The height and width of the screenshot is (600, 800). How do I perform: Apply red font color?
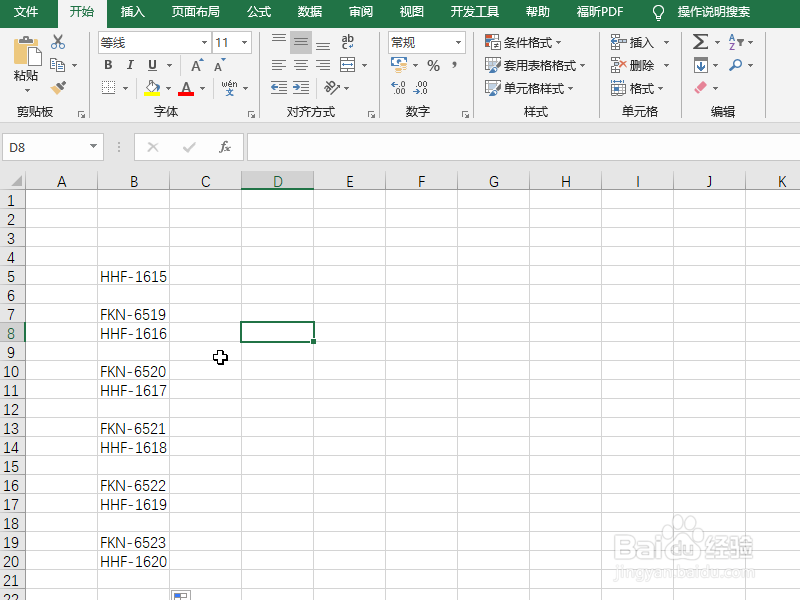tap(186, 88)
